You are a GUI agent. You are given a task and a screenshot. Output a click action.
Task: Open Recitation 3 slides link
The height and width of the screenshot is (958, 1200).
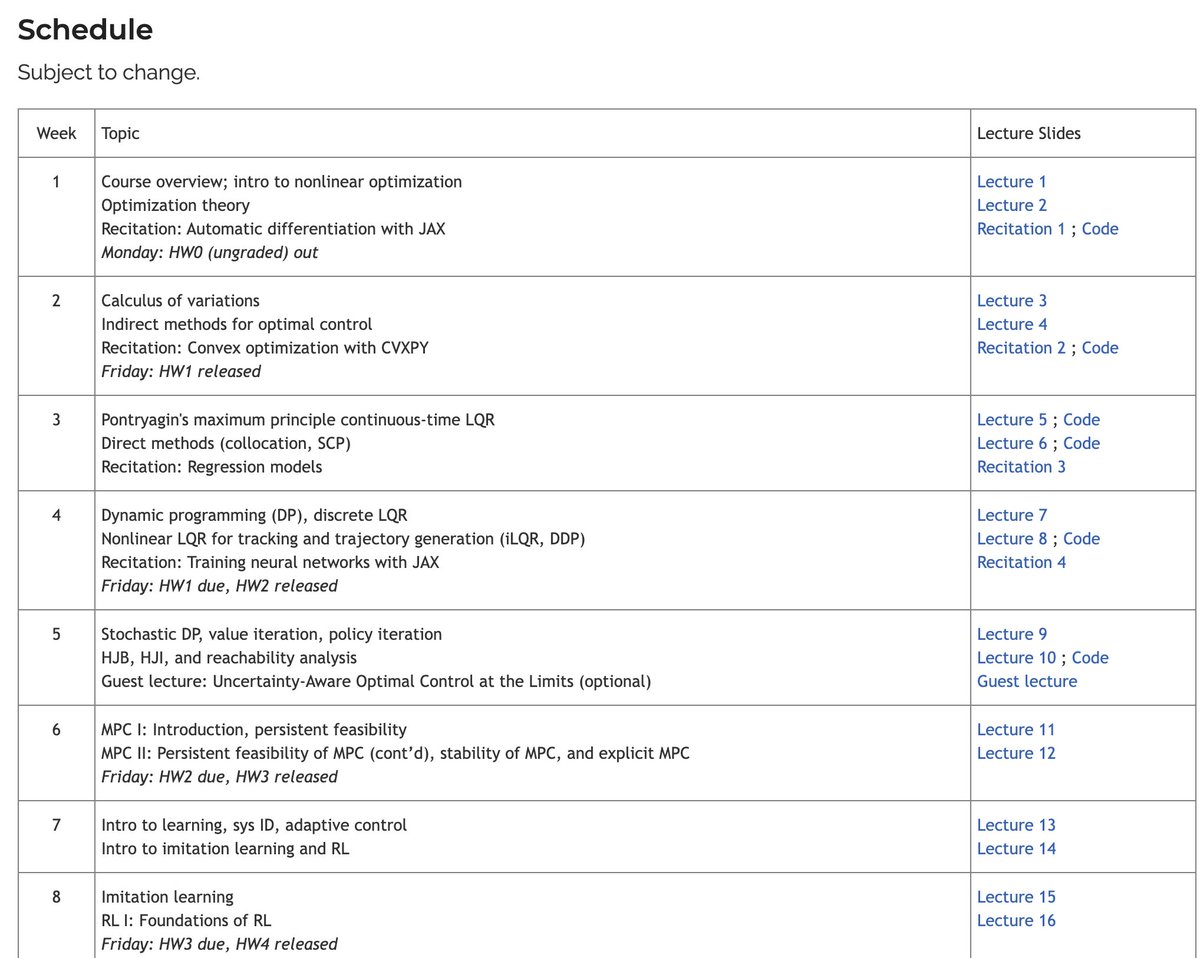pyautogui.click(x=1021, y=467)
